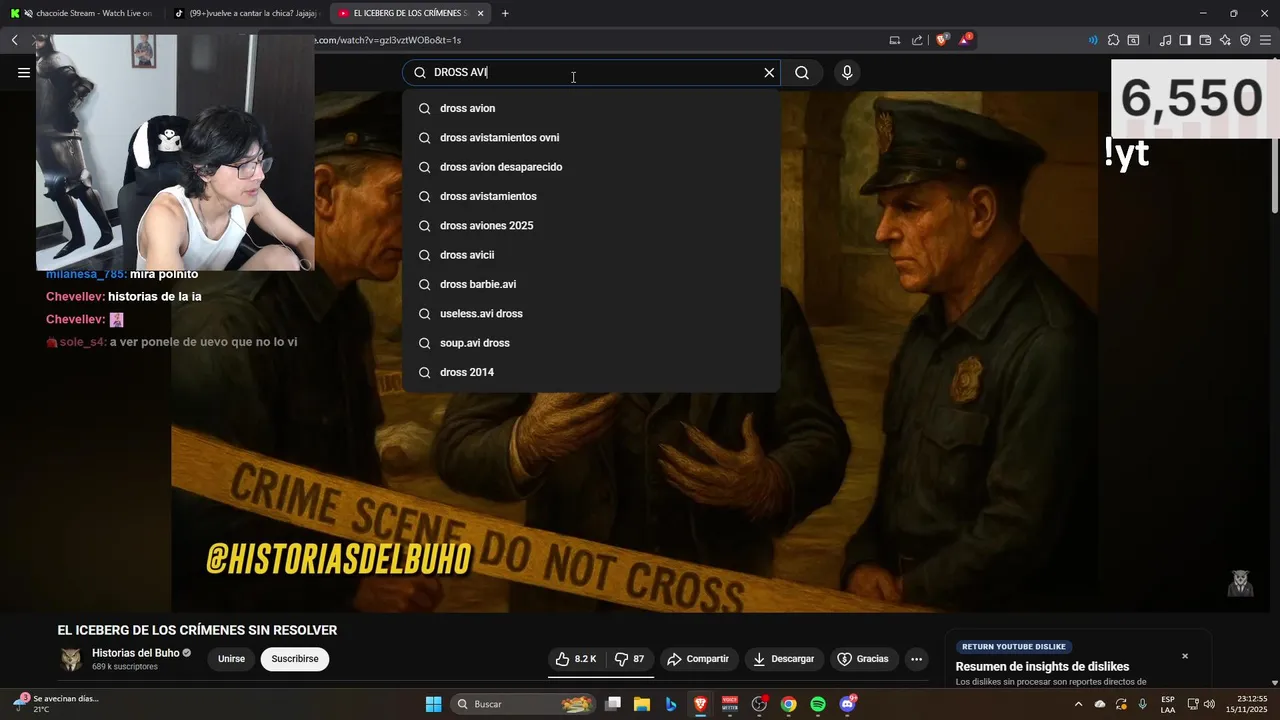This screenshot has width=1280, height=720.
Task: Open the Brave browser main menu
Action: click(x=1265, y=40)
